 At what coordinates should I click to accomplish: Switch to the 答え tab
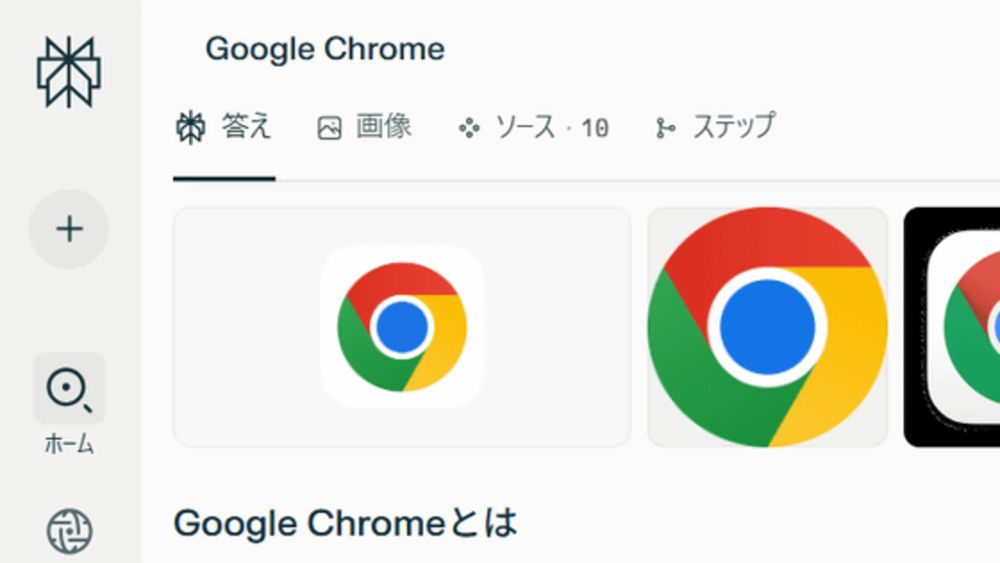click(x=224, y=127)
